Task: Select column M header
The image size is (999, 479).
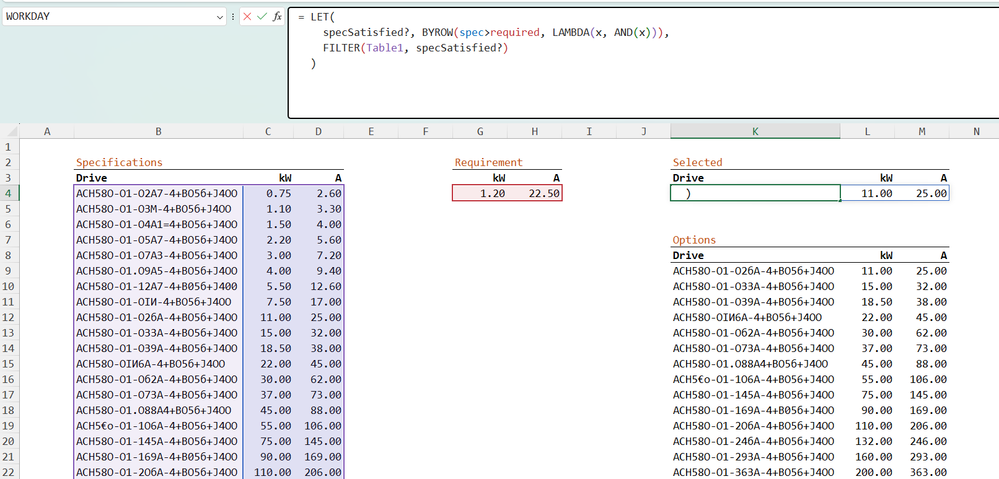Action: 922,132
